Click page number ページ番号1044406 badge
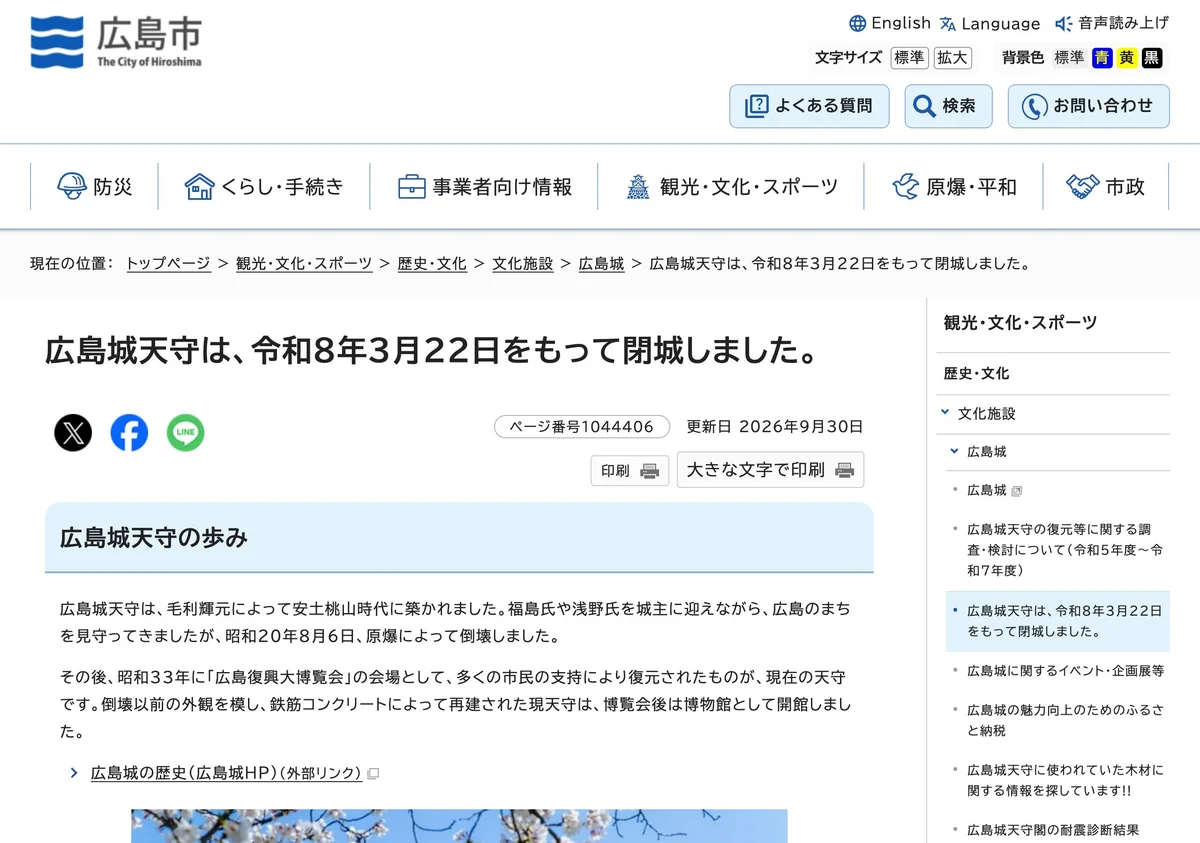Screen dimensions: 1200x843 [581, 427]
